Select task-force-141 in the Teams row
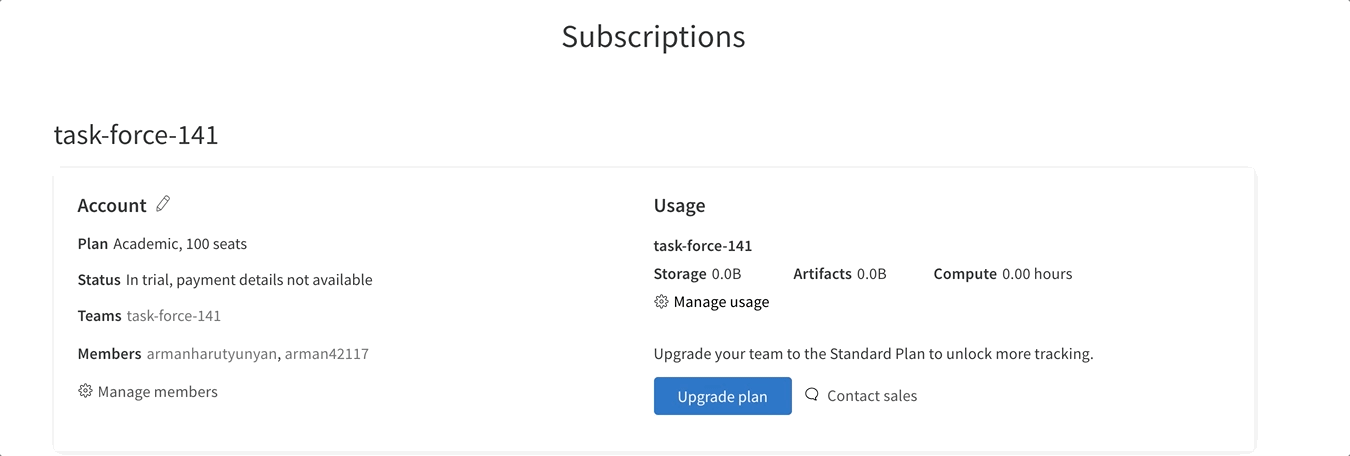This screenshot has height=456, width=1350. (174, 316)
